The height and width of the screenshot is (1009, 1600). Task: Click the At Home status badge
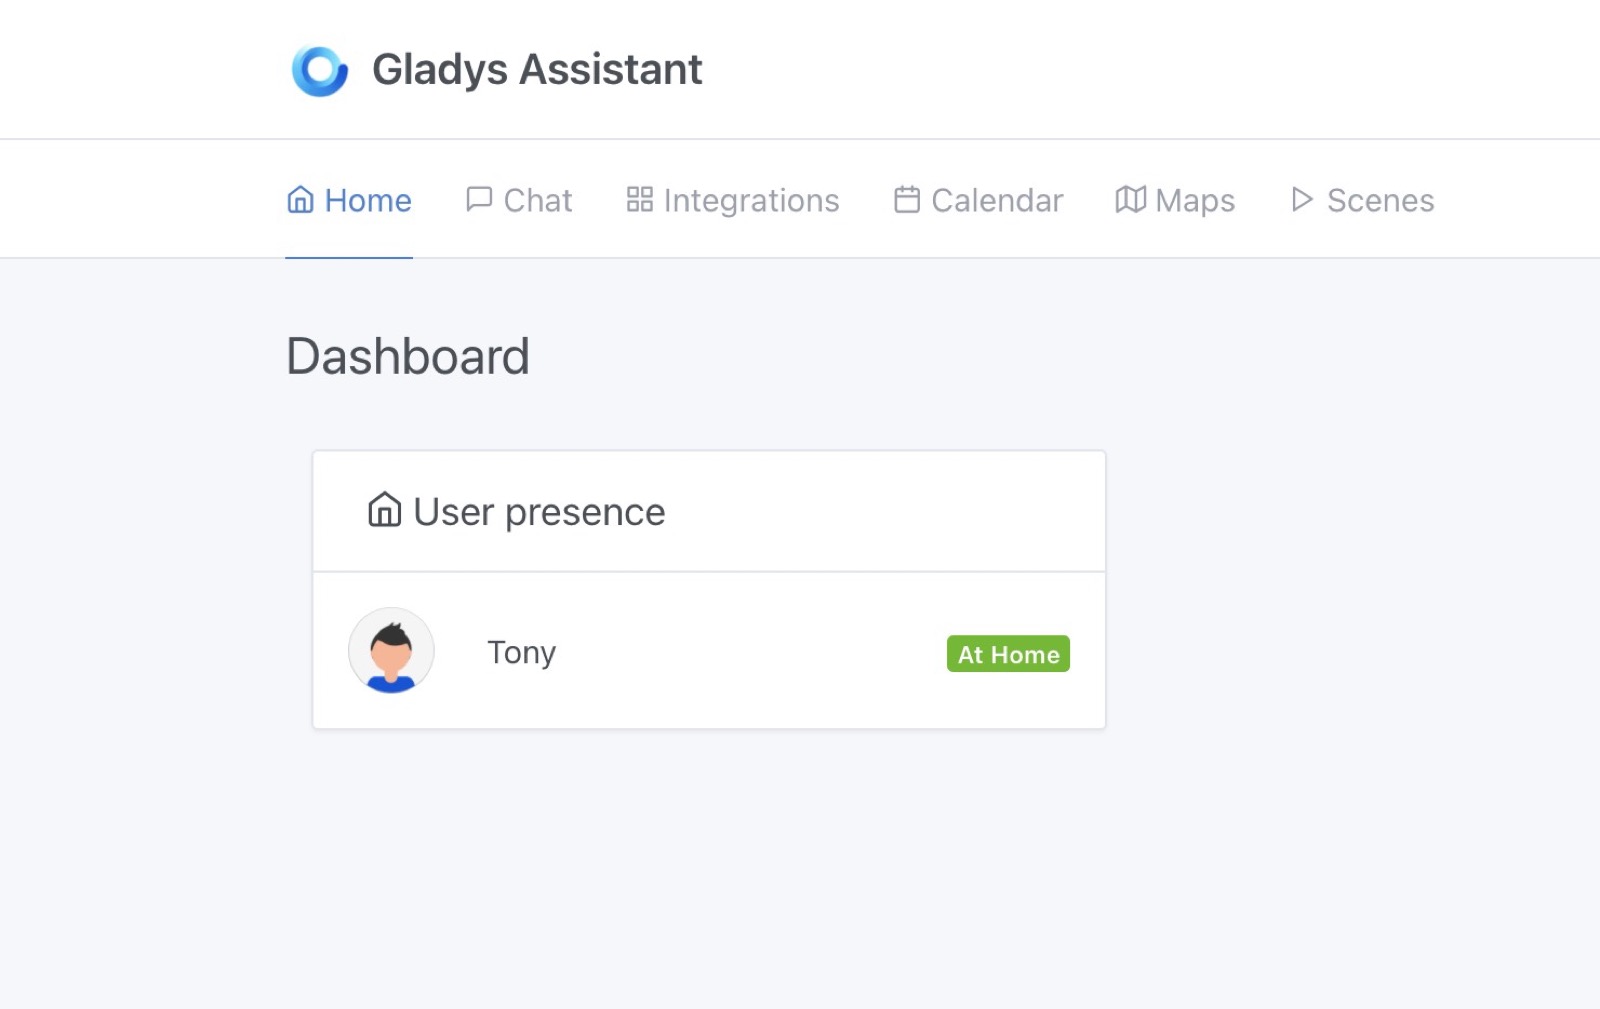1007,654
